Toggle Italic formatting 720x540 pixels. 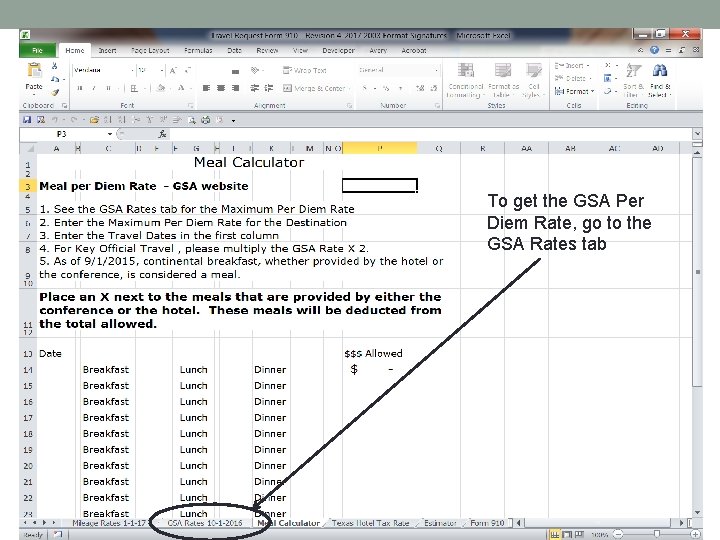click(94, 88)
